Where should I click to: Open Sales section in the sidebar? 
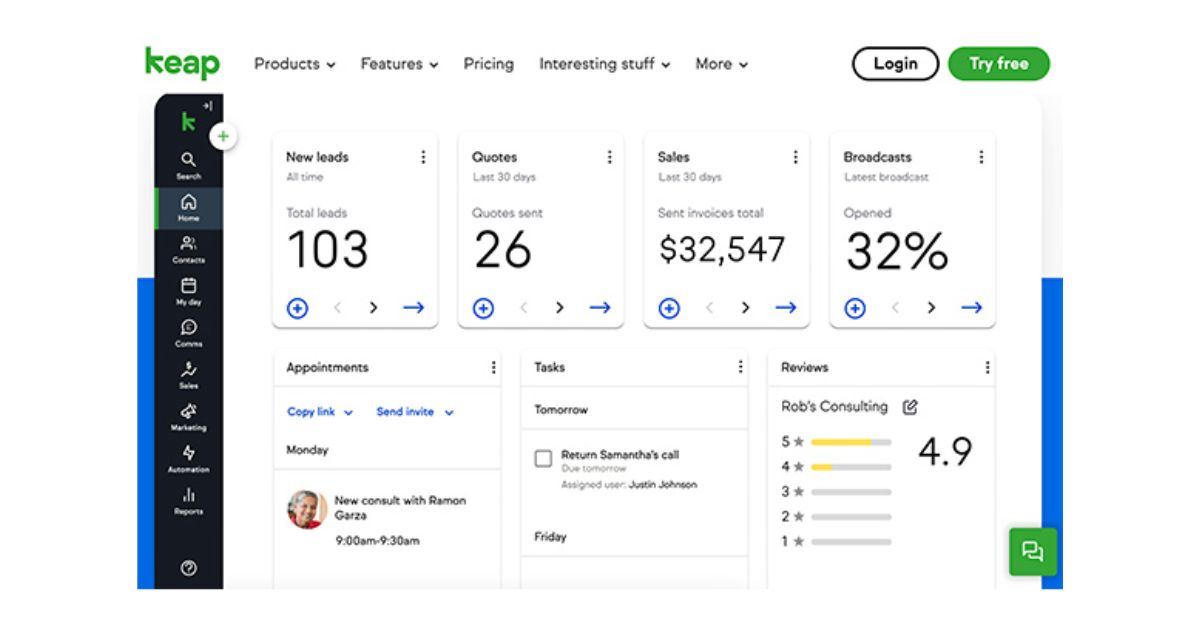click(188, 375)
